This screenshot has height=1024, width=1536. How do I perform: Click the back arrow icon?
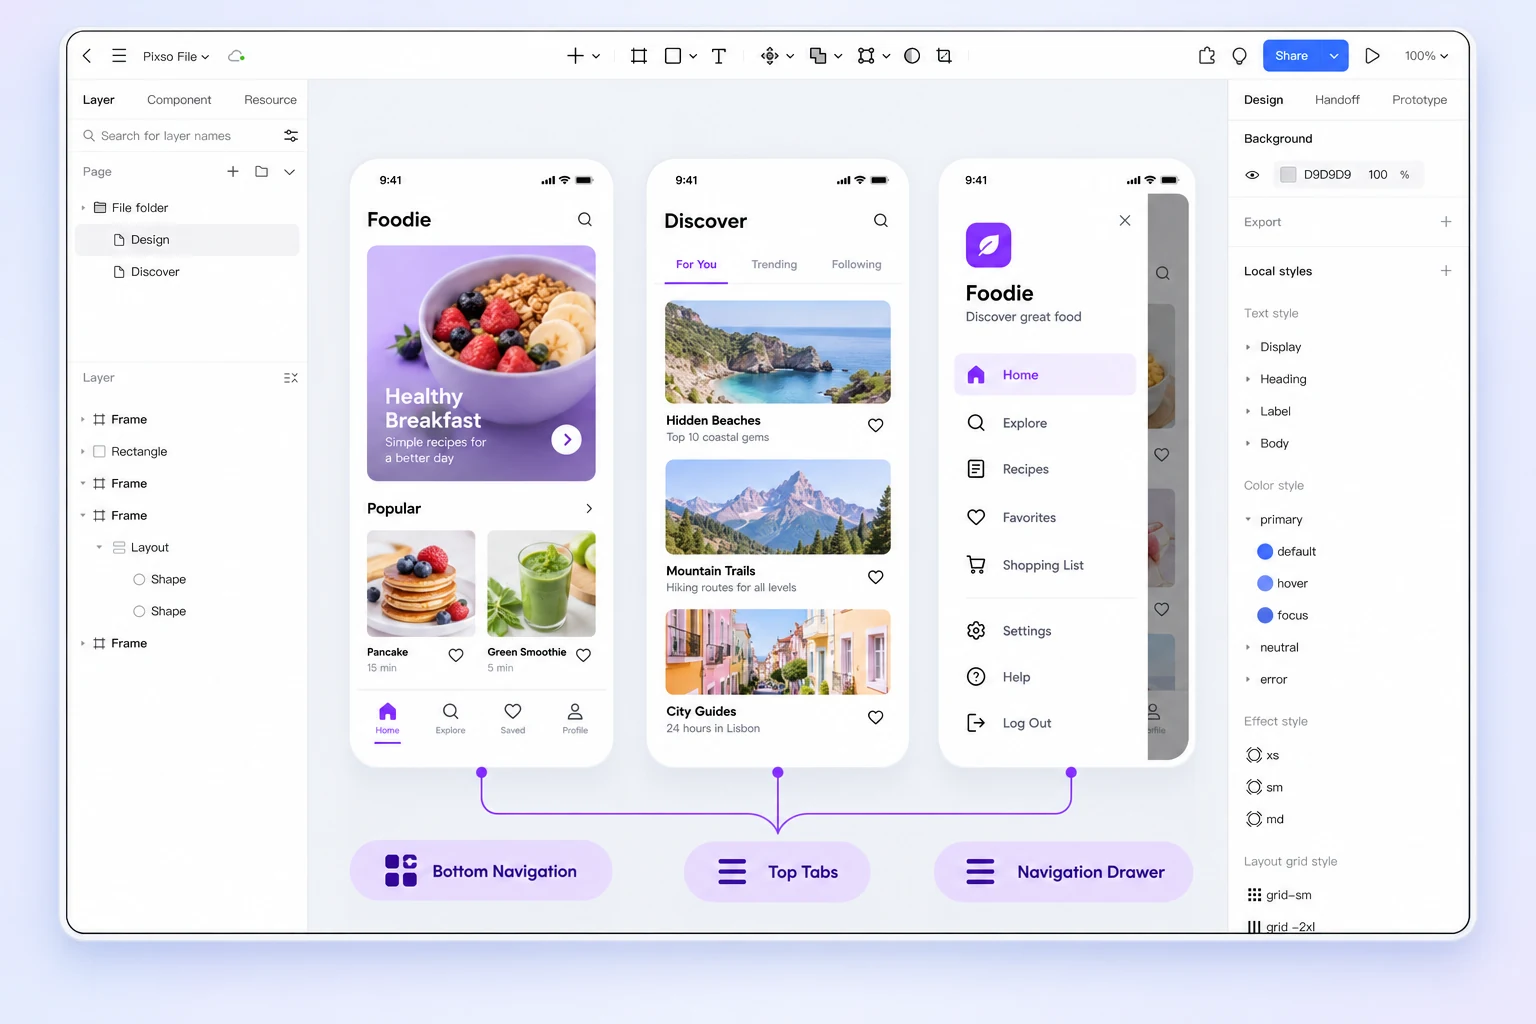pyautogui.click(x=87, y=56)
